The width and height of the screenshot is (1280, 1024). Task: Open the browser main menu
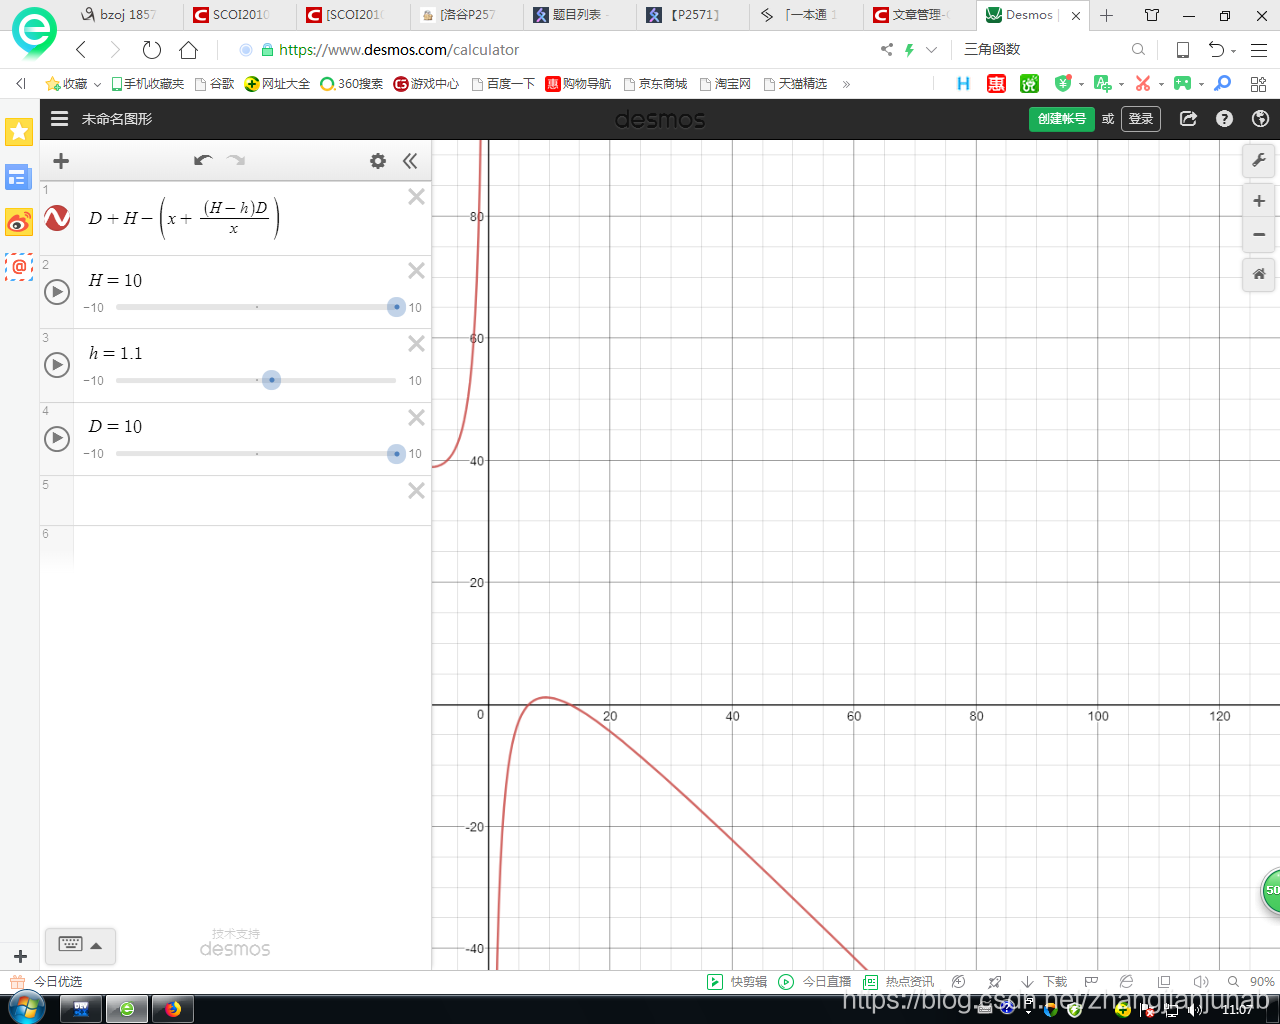coord(1259,50)
